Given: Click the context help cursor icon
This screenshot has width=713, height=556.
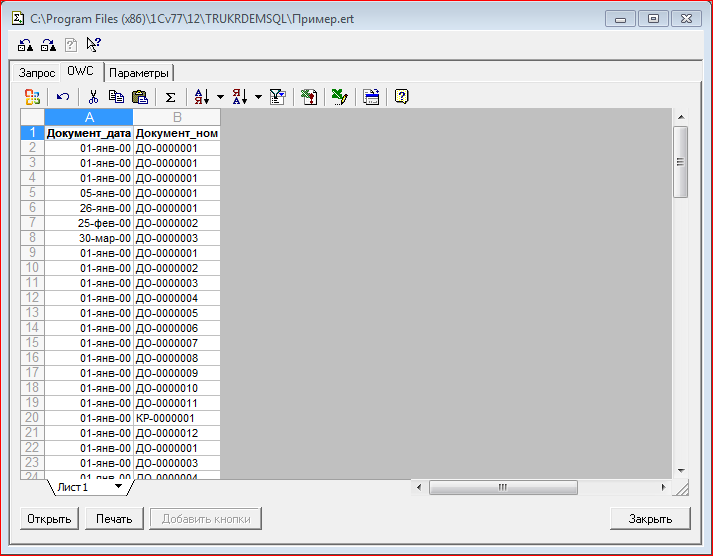Looking at the screenshot, I should 93,44.
